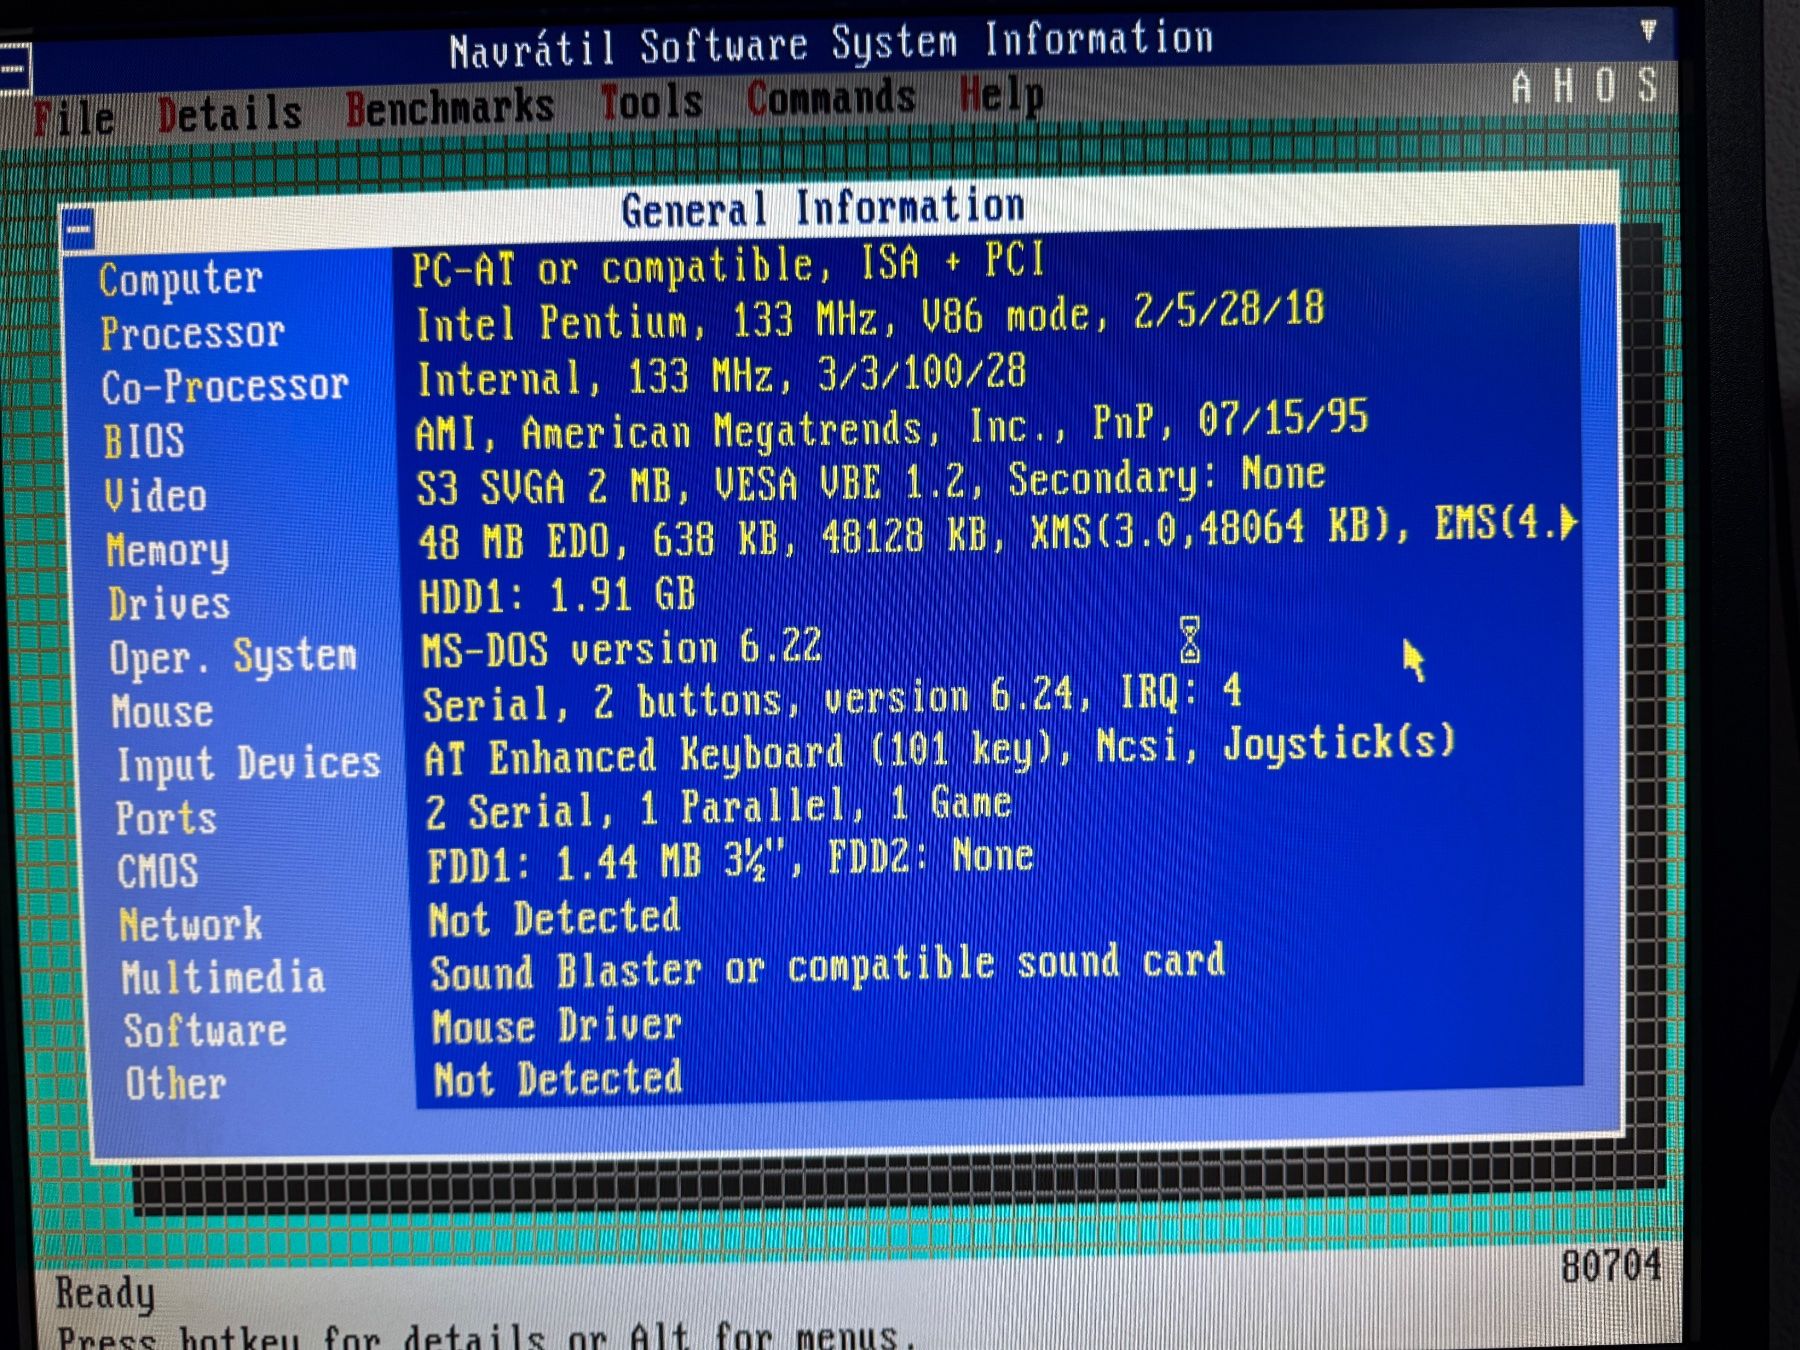Open the Commands menu

830,98
